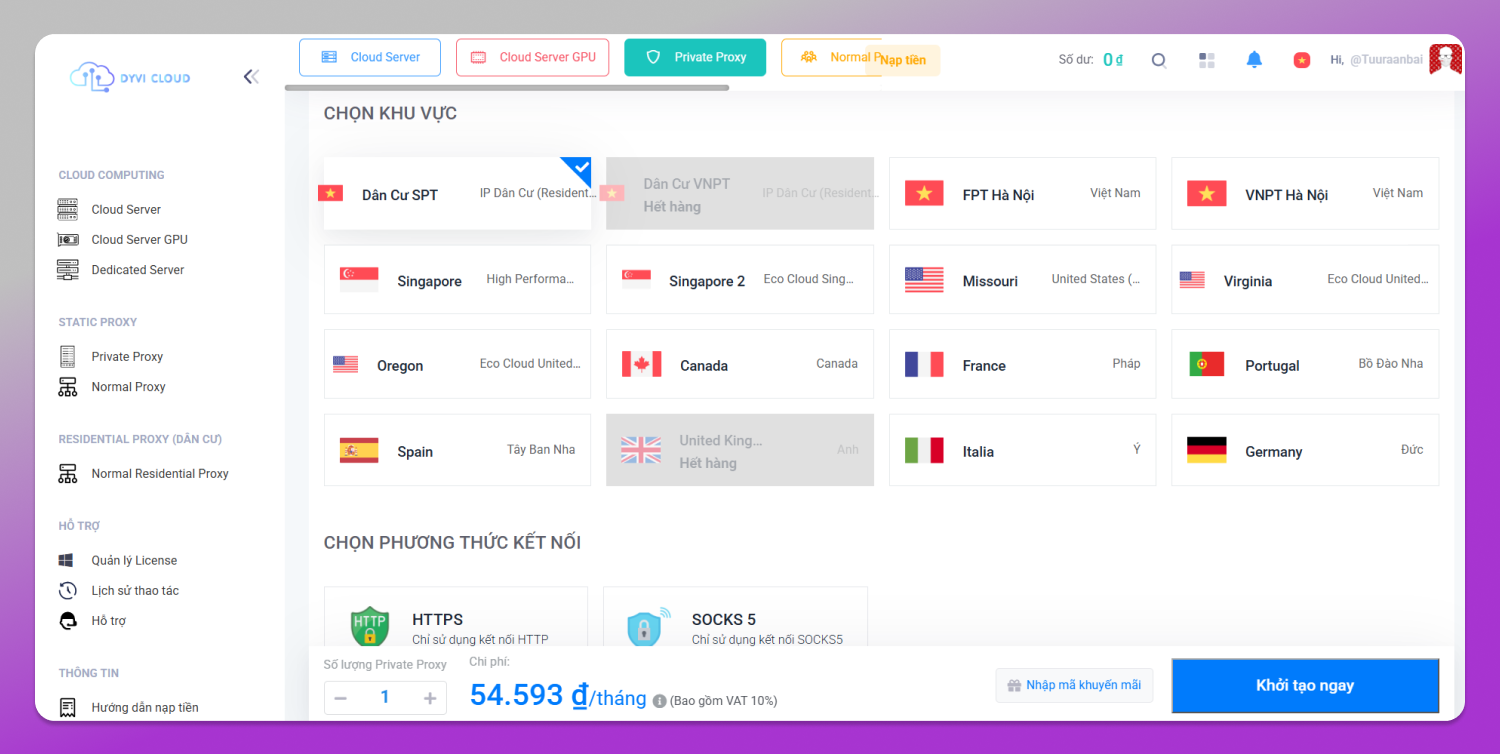Click SOCKS 5 blue lock icon
The image size is (1500, 754).
coord(649,626)
